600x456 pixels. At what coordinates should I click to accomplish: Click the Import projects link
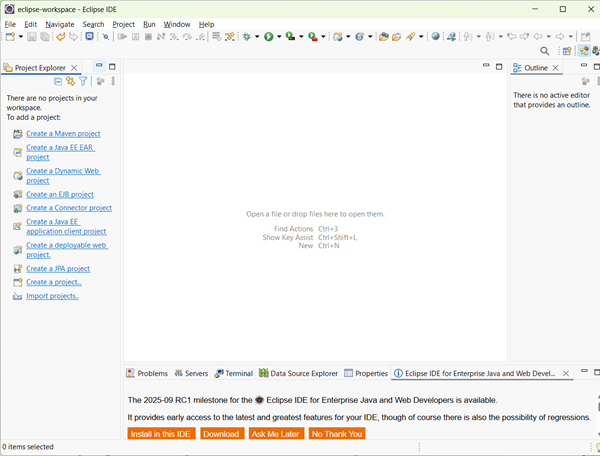(x=52, y=296)
